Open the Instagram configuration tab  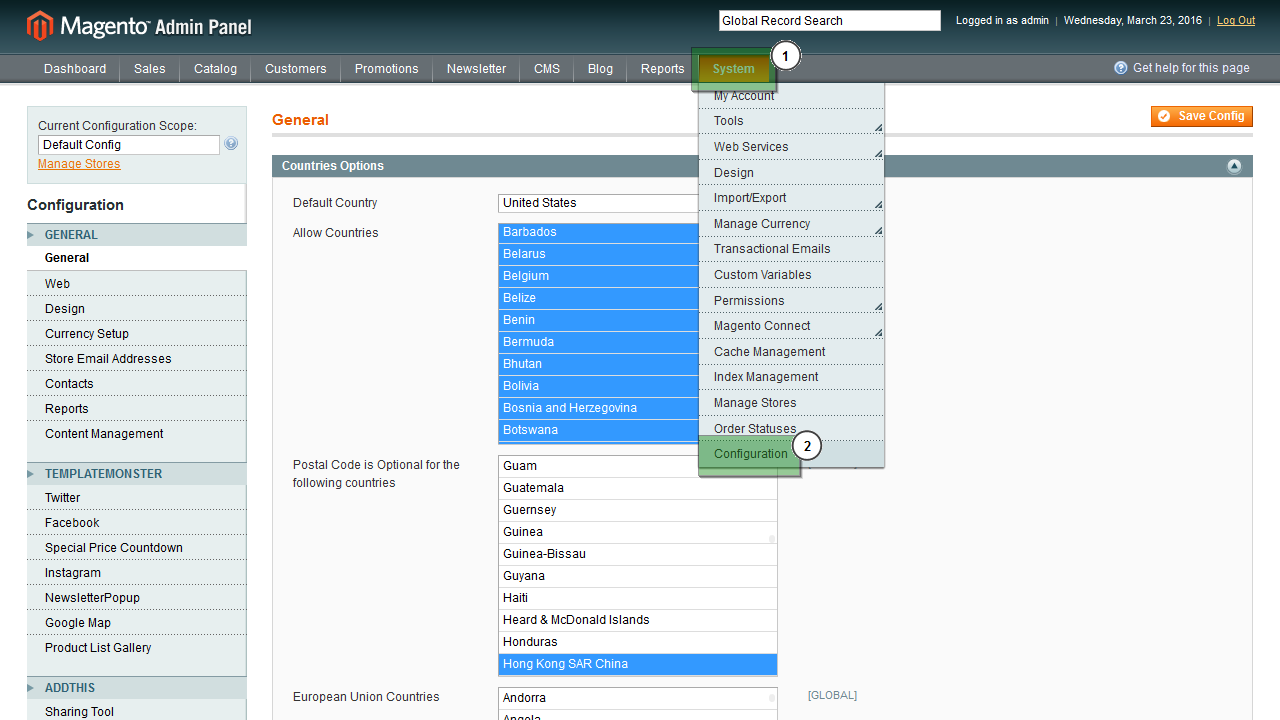coord(137,573)
